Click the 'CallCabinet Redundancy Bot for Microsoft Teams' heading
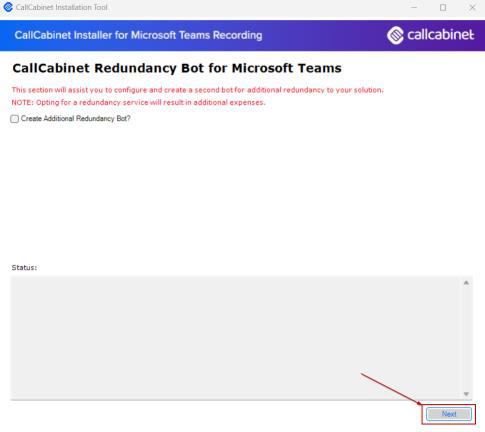Image resolution: width=485 pixels, height=432 pixels. [177, 68]
